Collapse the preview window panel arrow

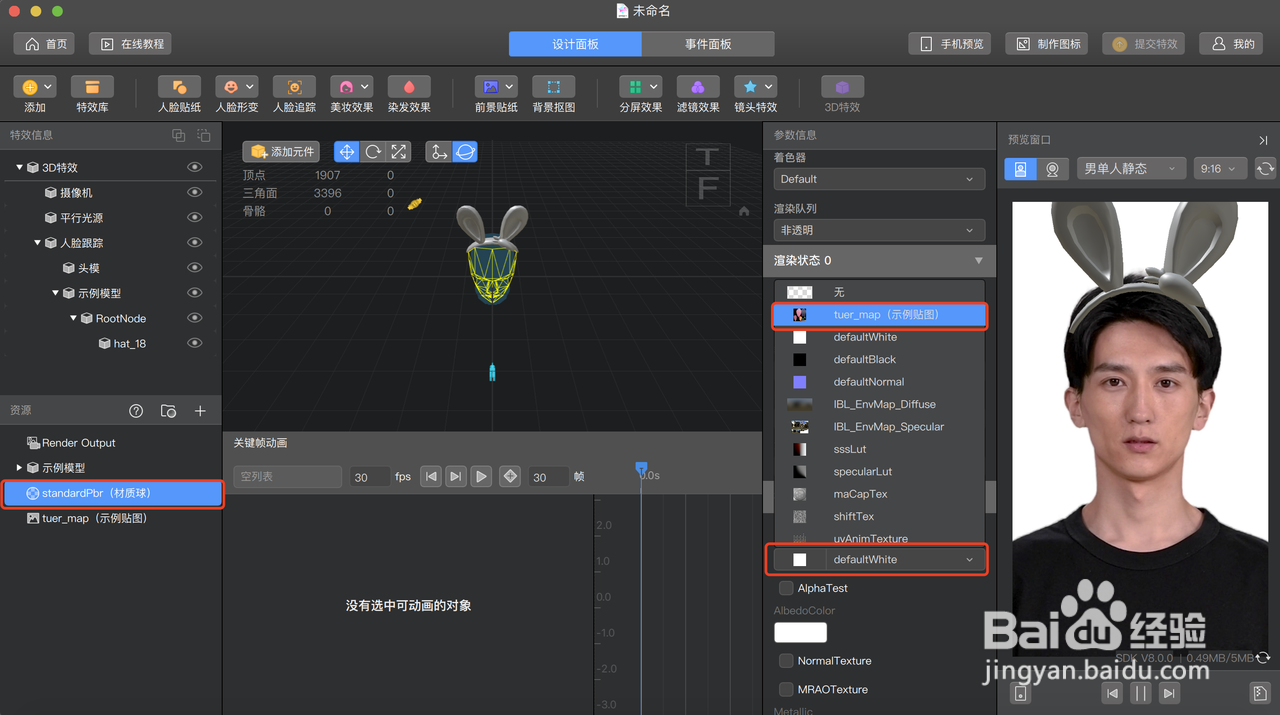[1263, 140]
